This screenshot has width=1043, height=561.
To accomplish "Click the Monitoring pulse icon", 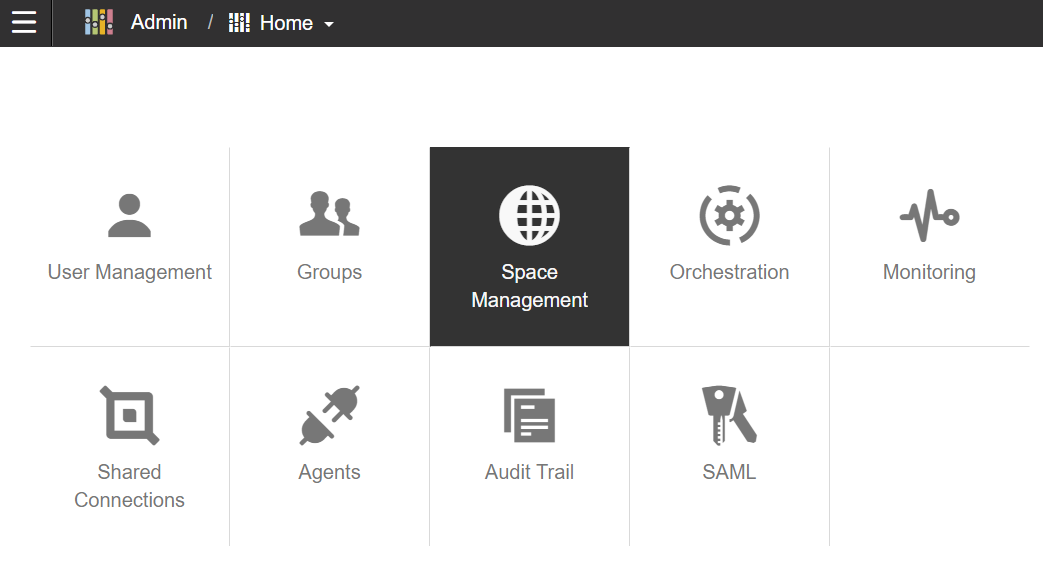I will point(929,215).
